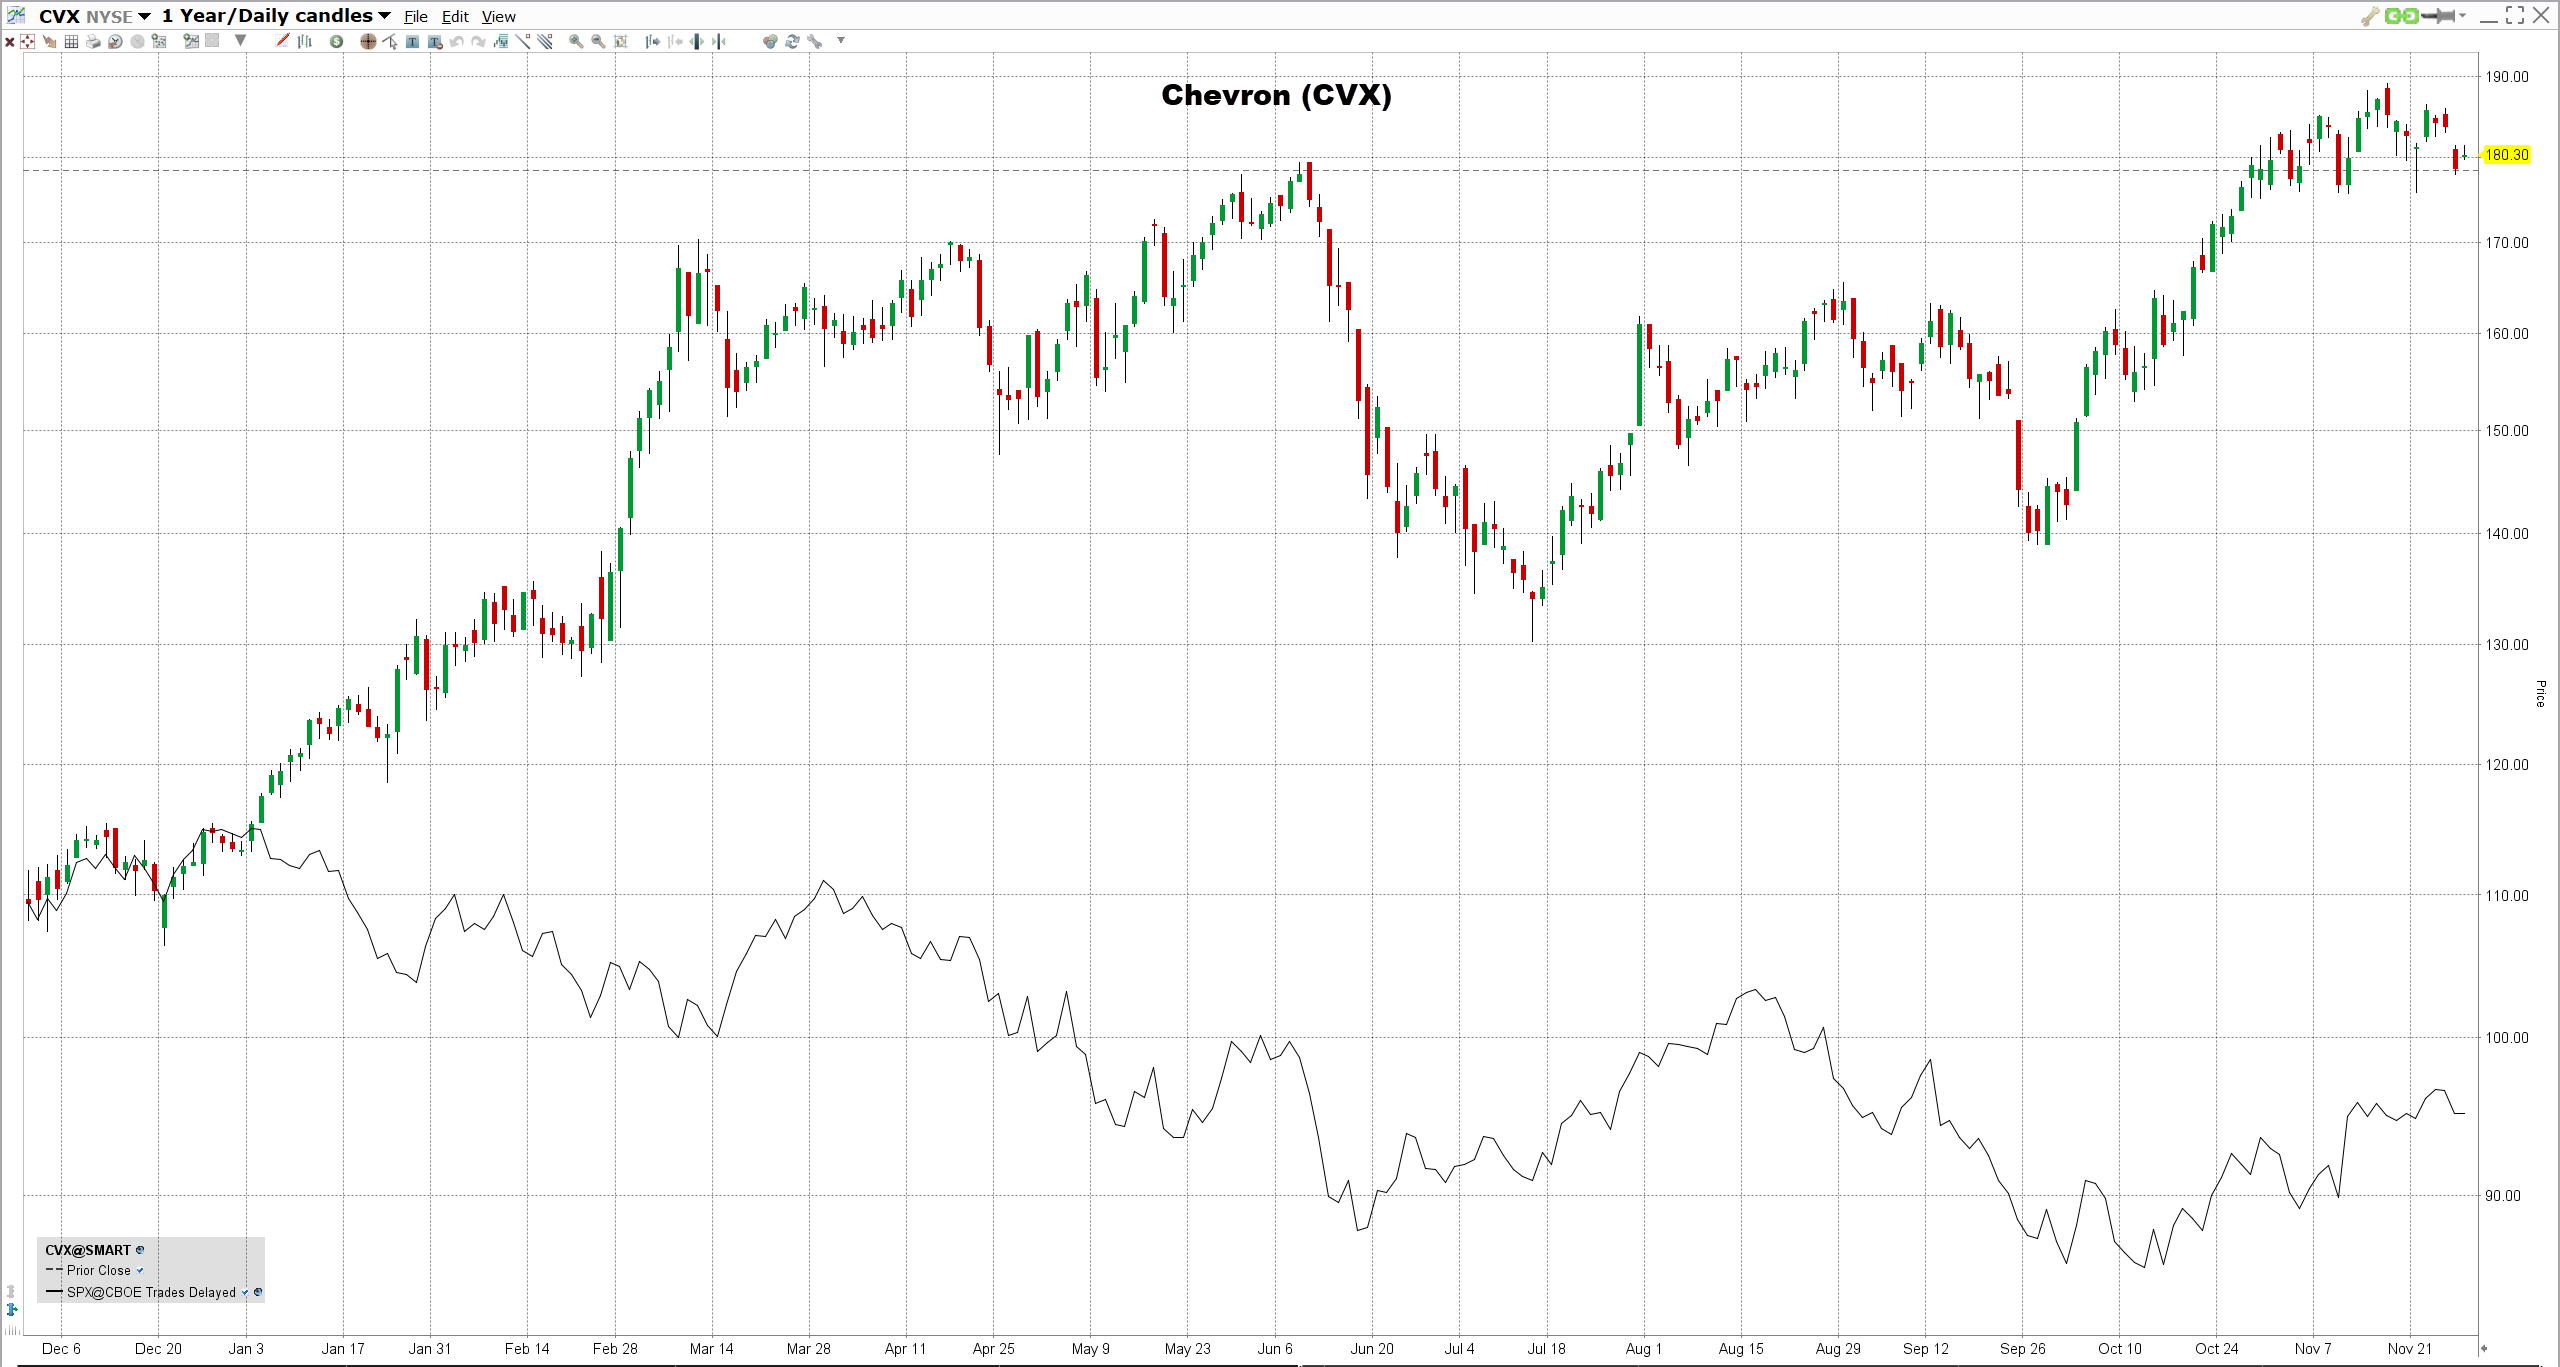This screenshot has width=2560, height=1367.
Task: Open chart settings via toolbar wrench icon
Action: click(814, 41)
